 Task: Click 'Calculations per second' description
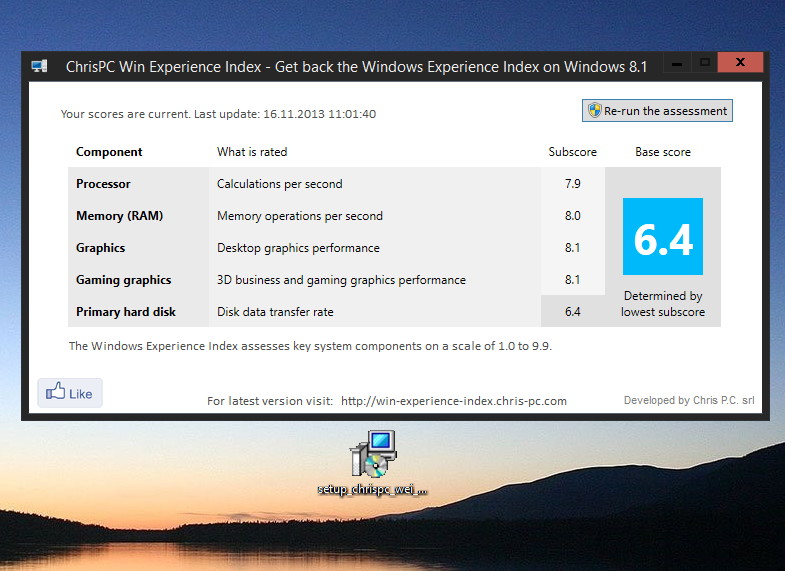(279, 184)
